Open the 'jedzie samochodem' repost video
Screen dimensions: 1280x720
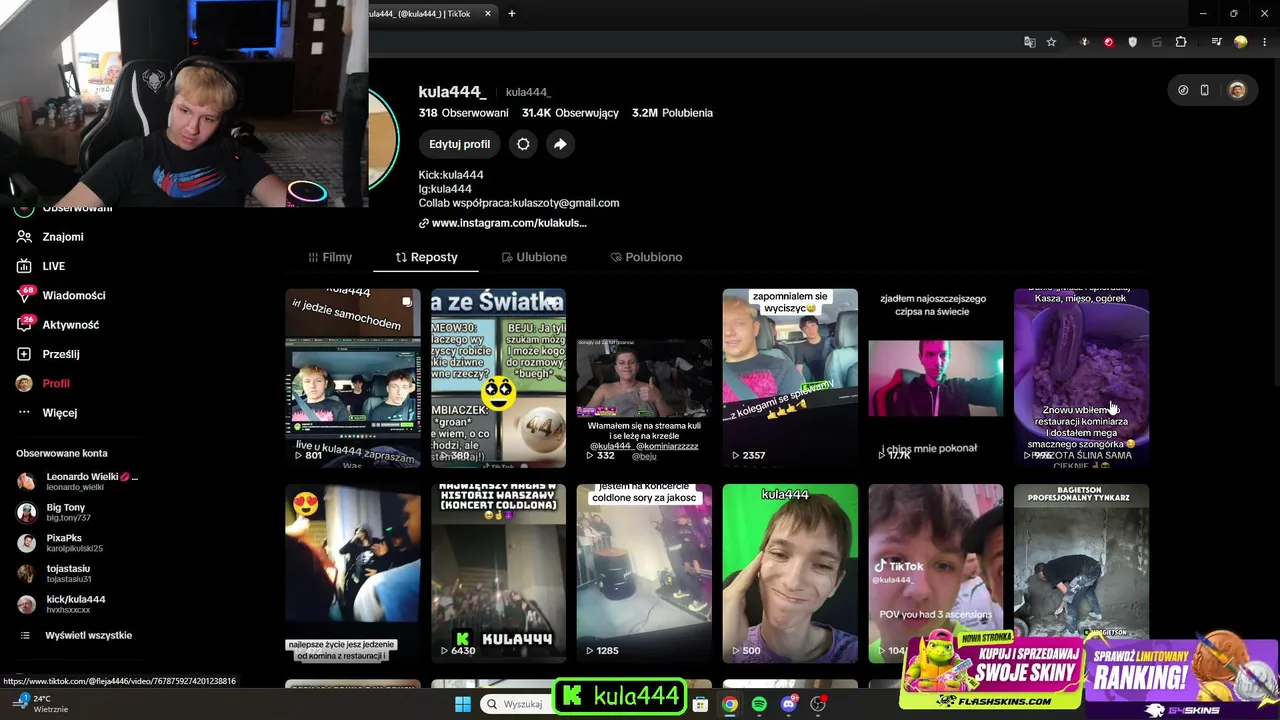(x=353, y=378)
